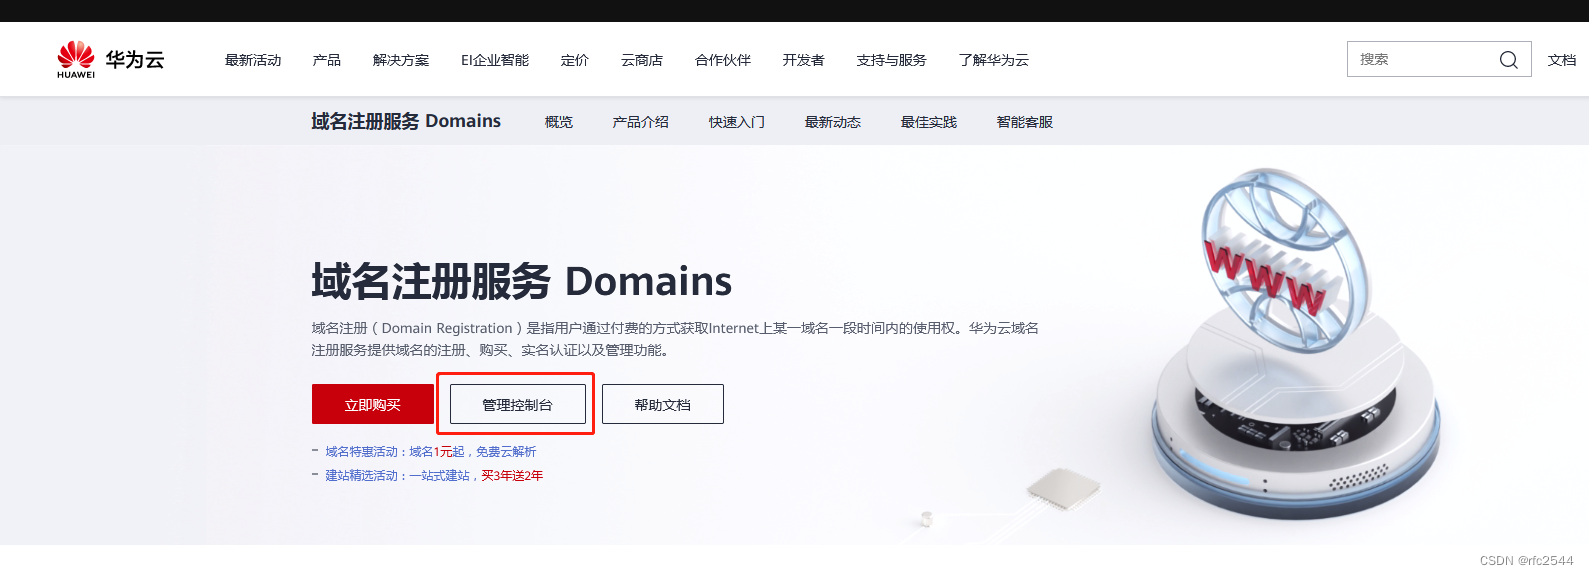
Task: Select the 智能客服 tab
Action: click(x=1025, y=122)
